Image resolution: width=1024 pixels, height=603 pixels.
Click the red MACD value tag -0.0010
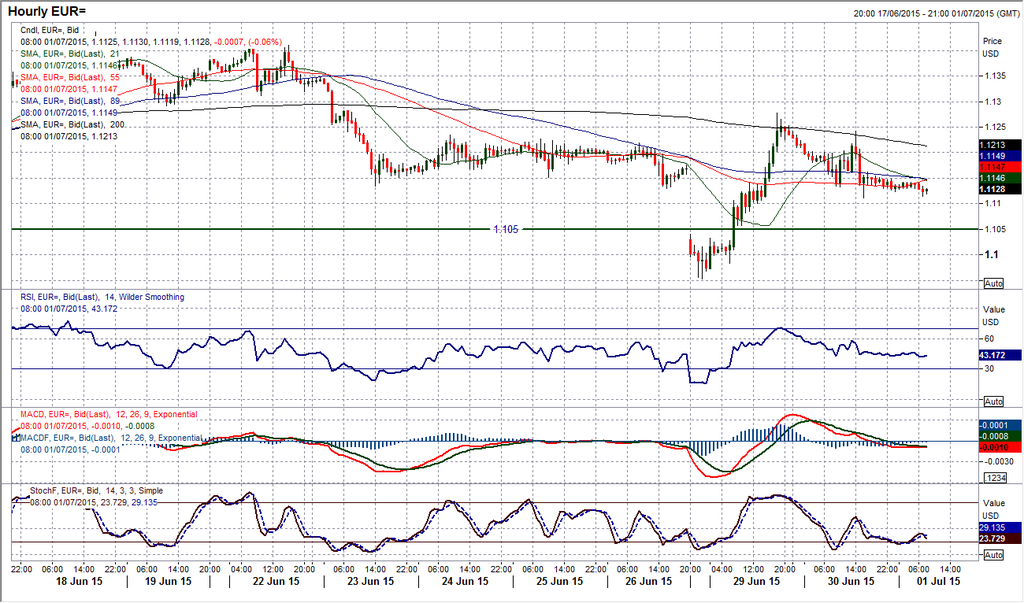999,448
